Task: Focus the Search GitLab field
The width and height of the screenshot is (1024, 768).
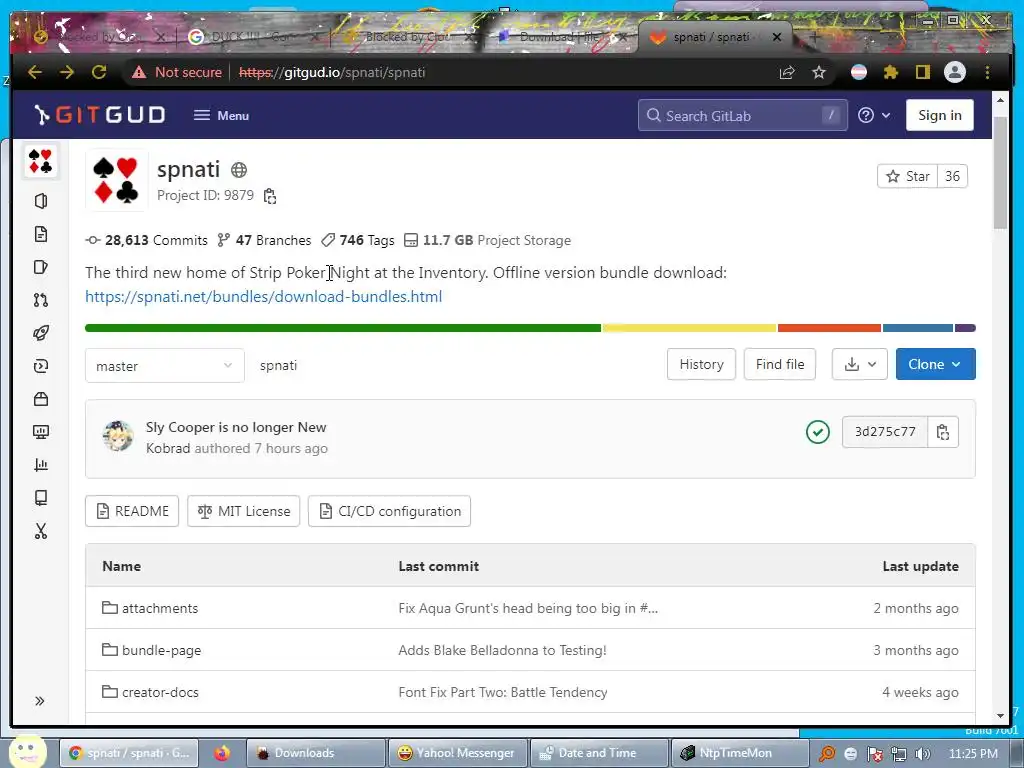Action: pyautogui.click(x=743, y=116)
